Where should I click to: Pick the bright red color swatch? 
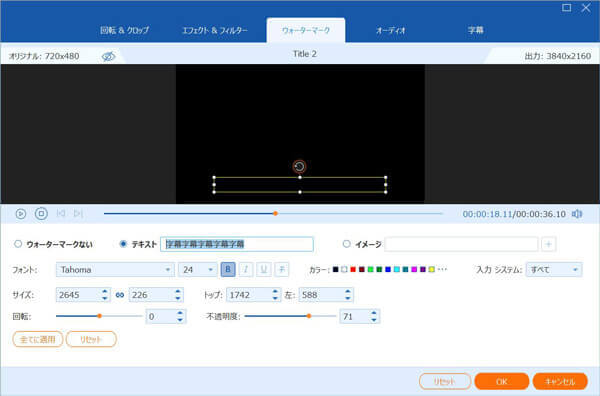coord(353,269)
